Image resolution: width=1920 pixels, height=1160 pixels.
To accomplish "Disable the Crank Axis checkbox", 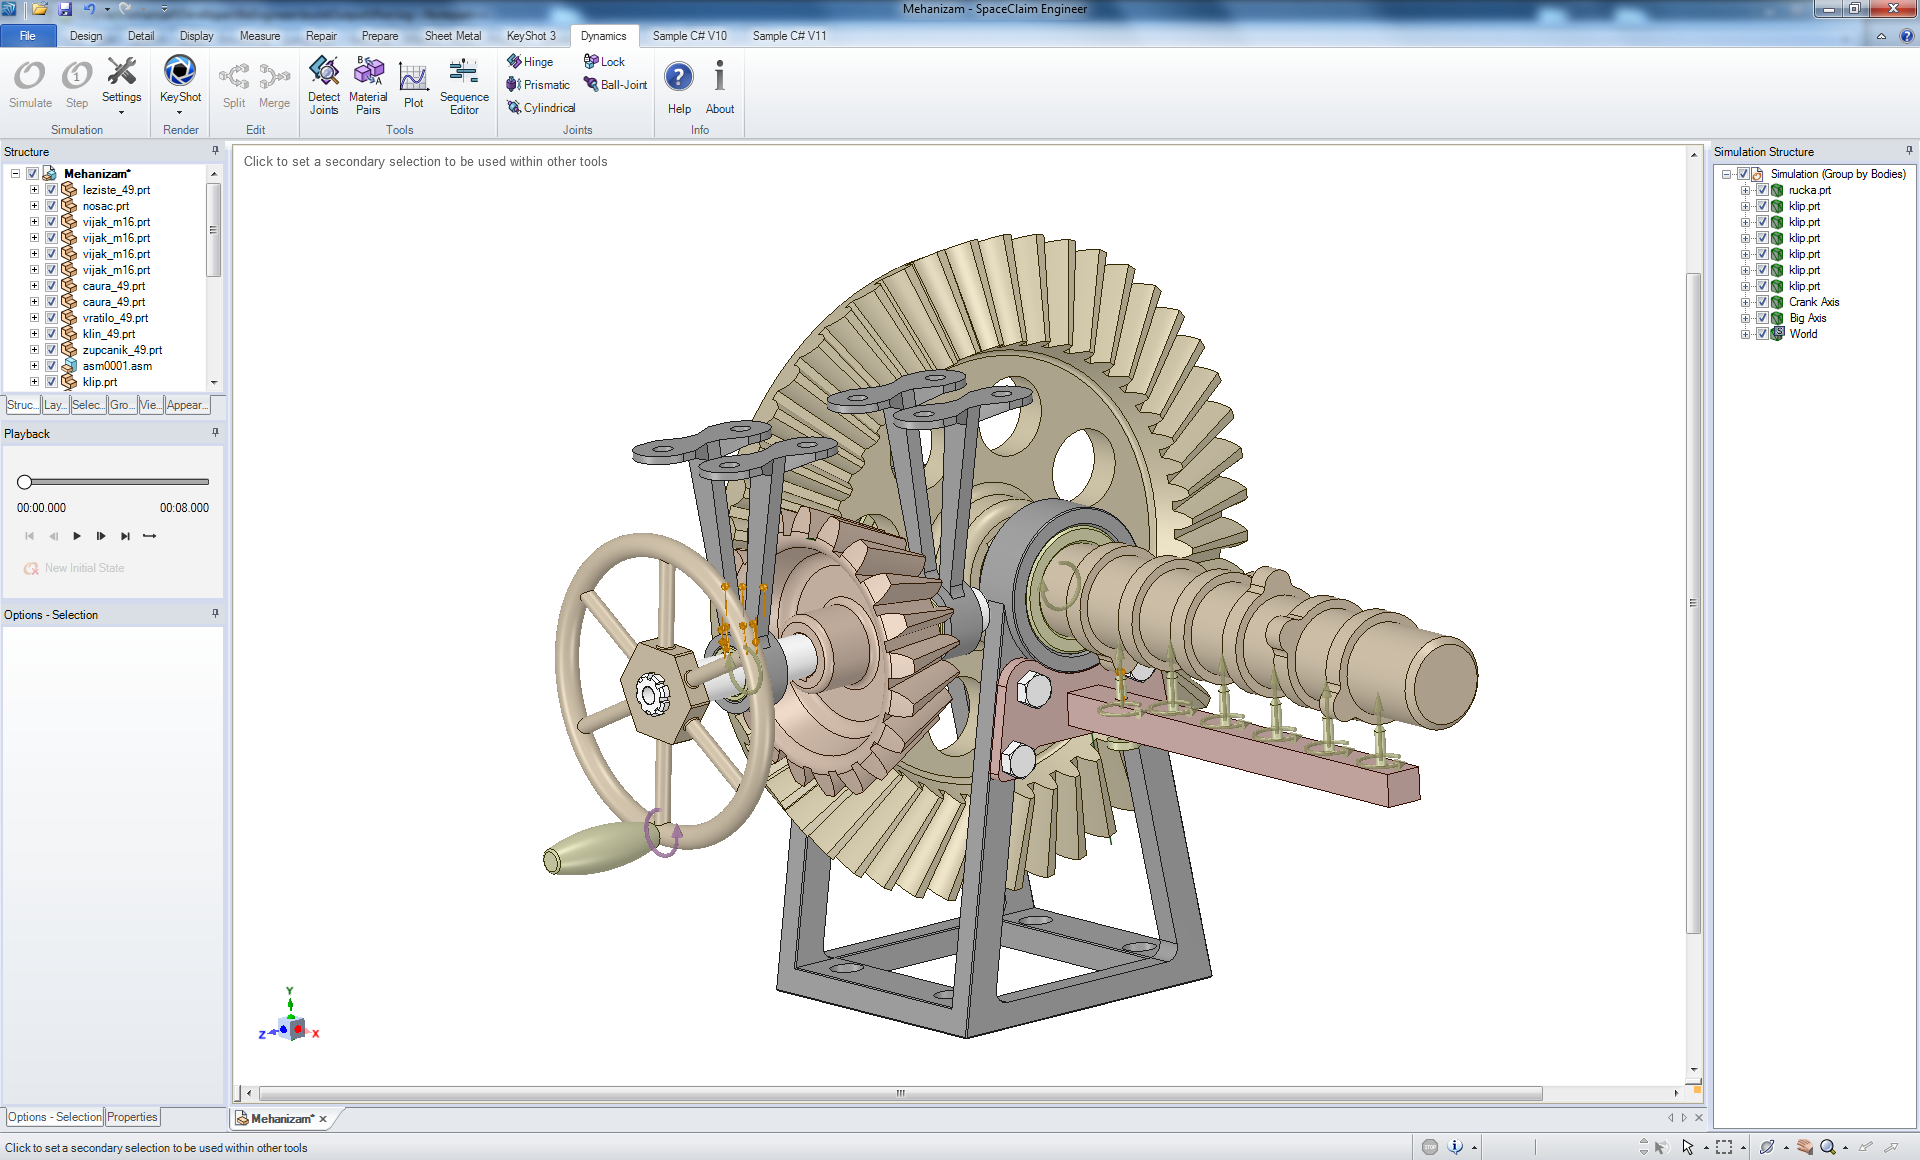I will tap(1762, 301).
